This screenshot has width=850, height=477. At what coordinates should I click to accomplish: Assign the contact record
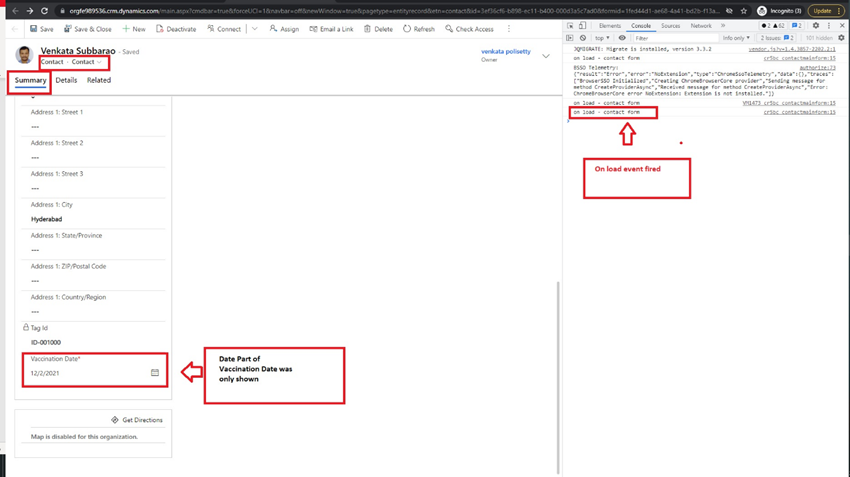click(x=284, y=29)
